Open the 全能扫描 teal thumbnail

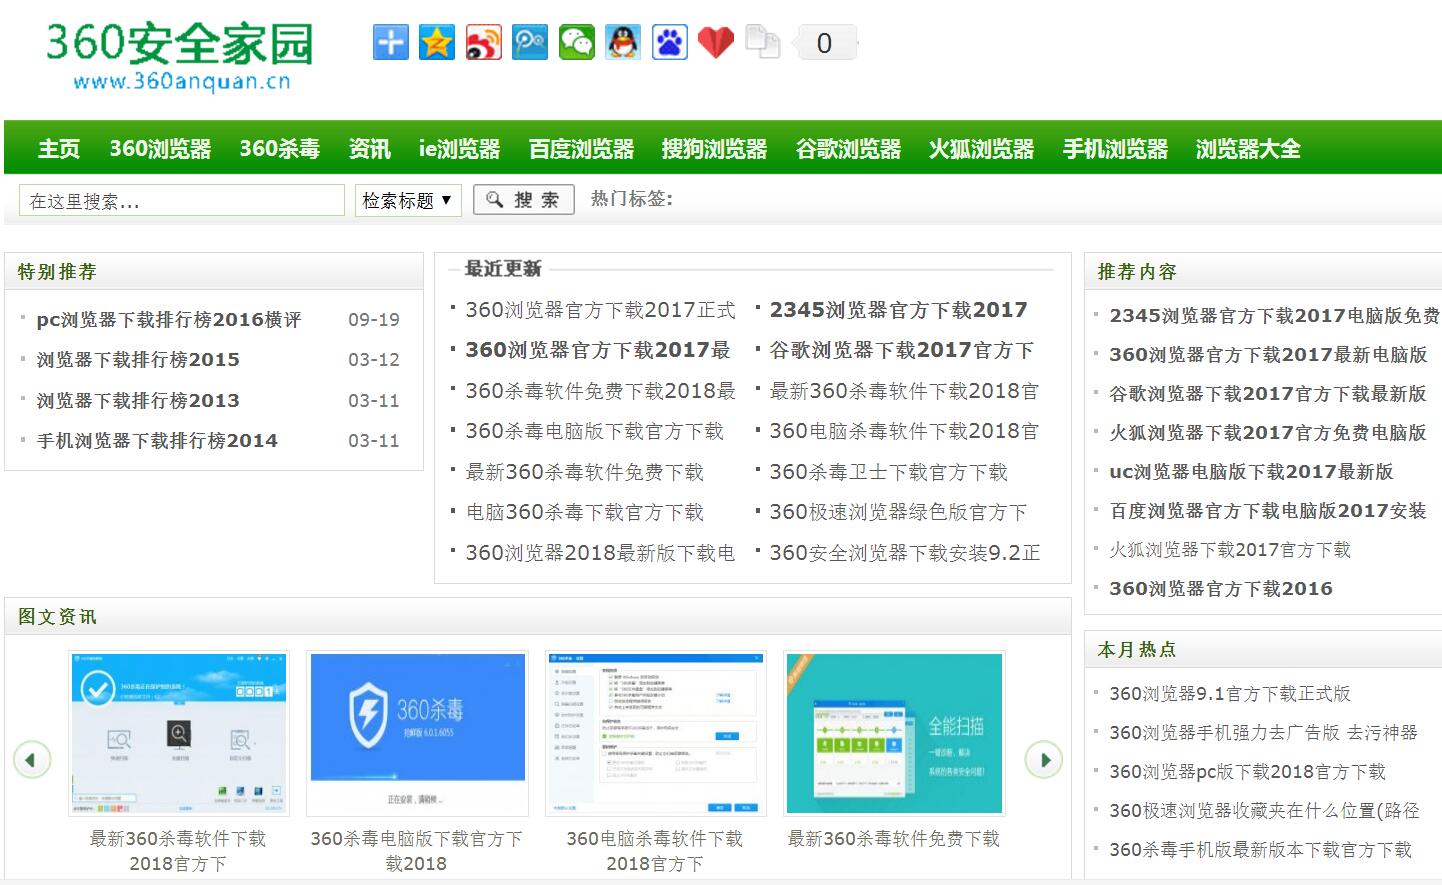click(894, 733)
